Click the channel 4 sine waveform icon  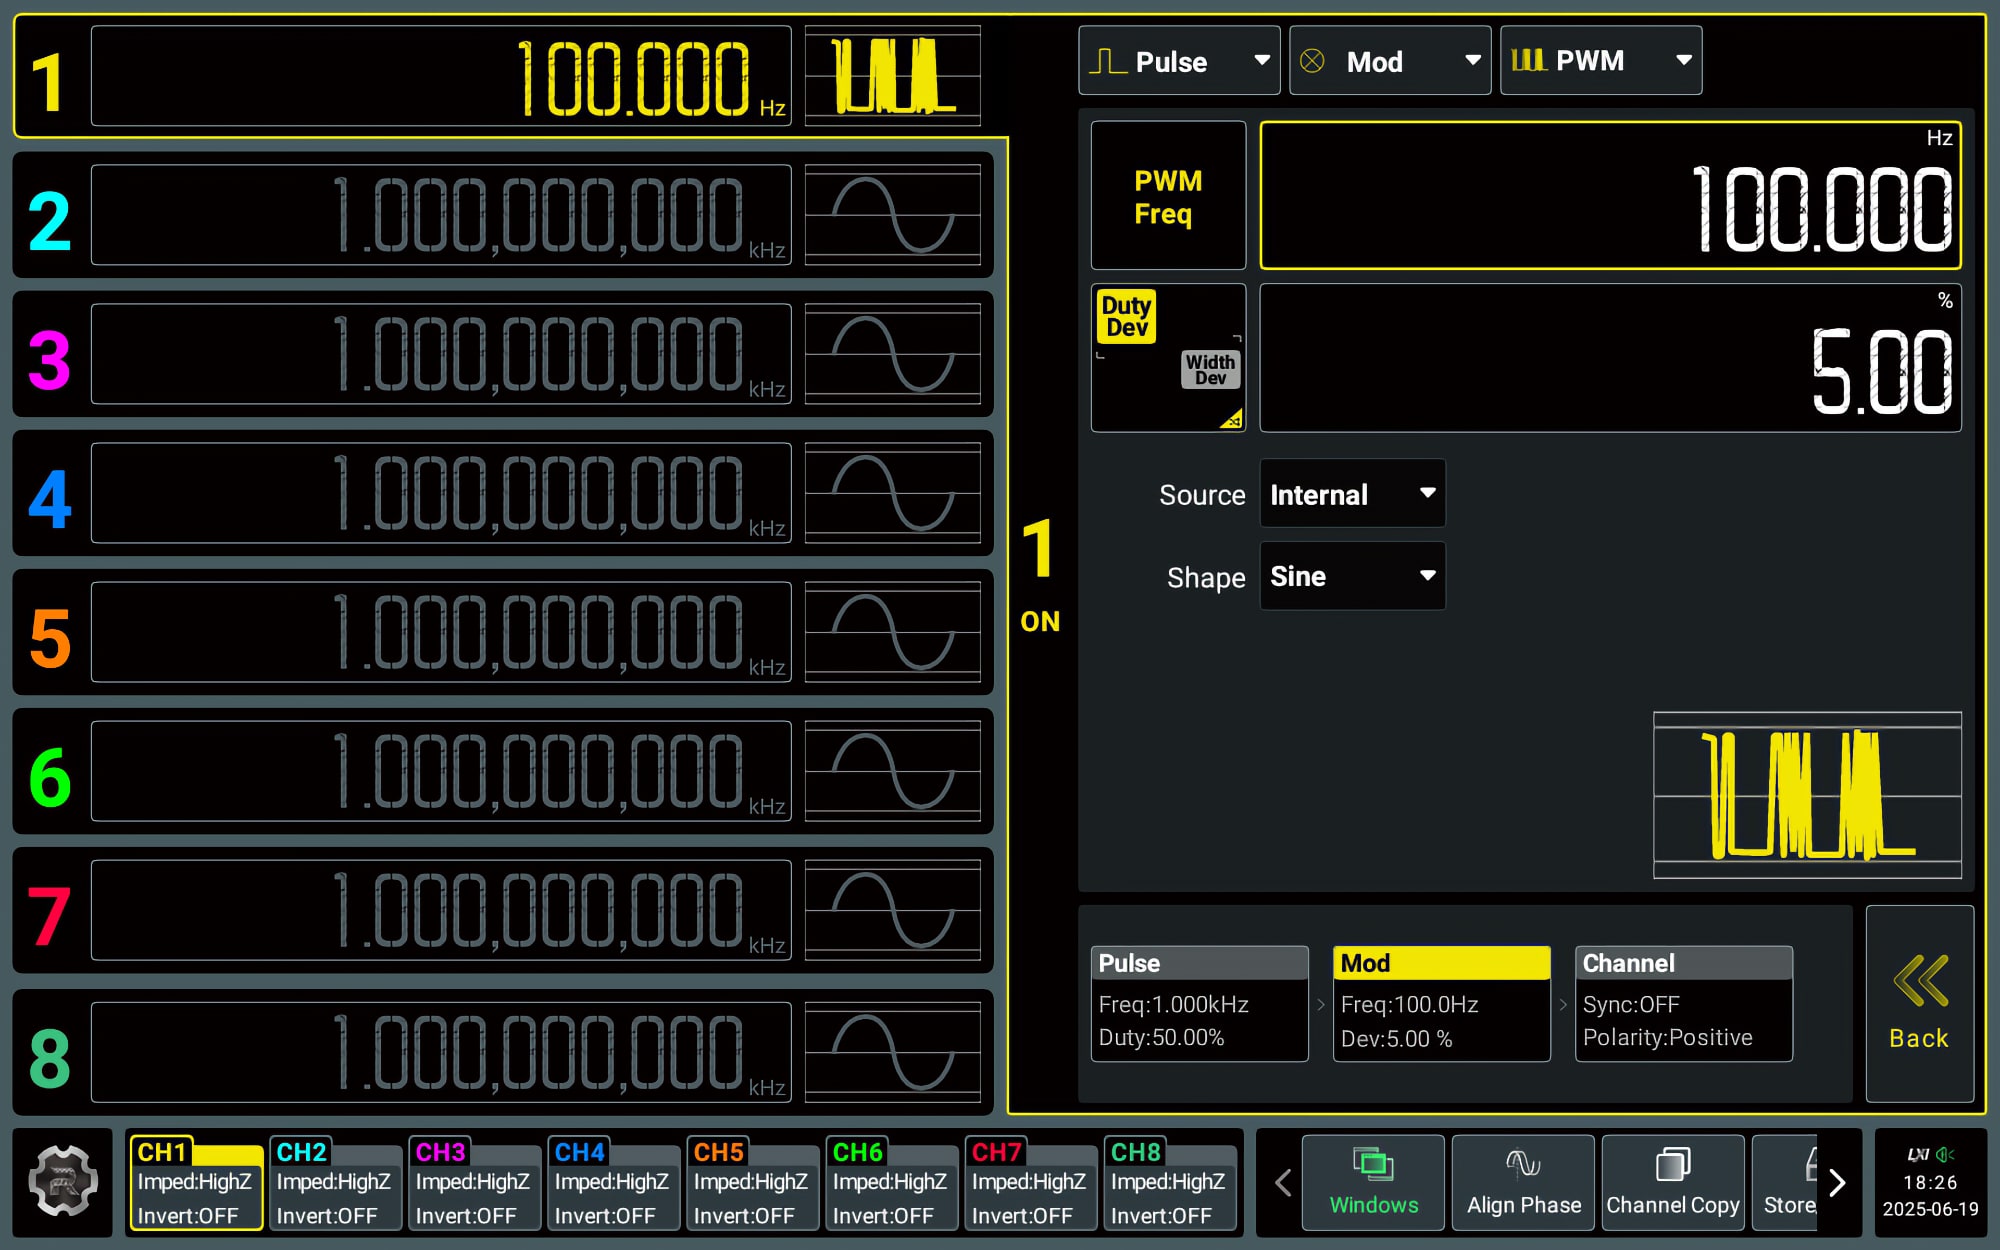pos(892,493)
